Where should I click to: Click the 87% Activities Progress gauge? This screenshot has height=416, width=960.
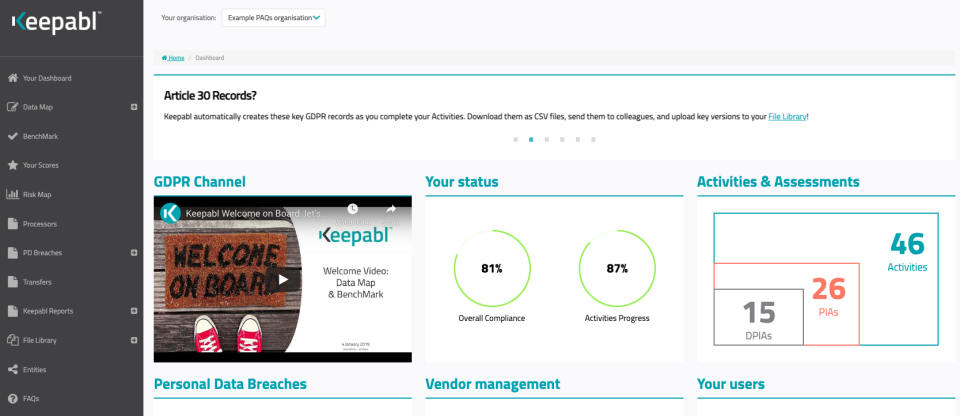pos(617,268)
